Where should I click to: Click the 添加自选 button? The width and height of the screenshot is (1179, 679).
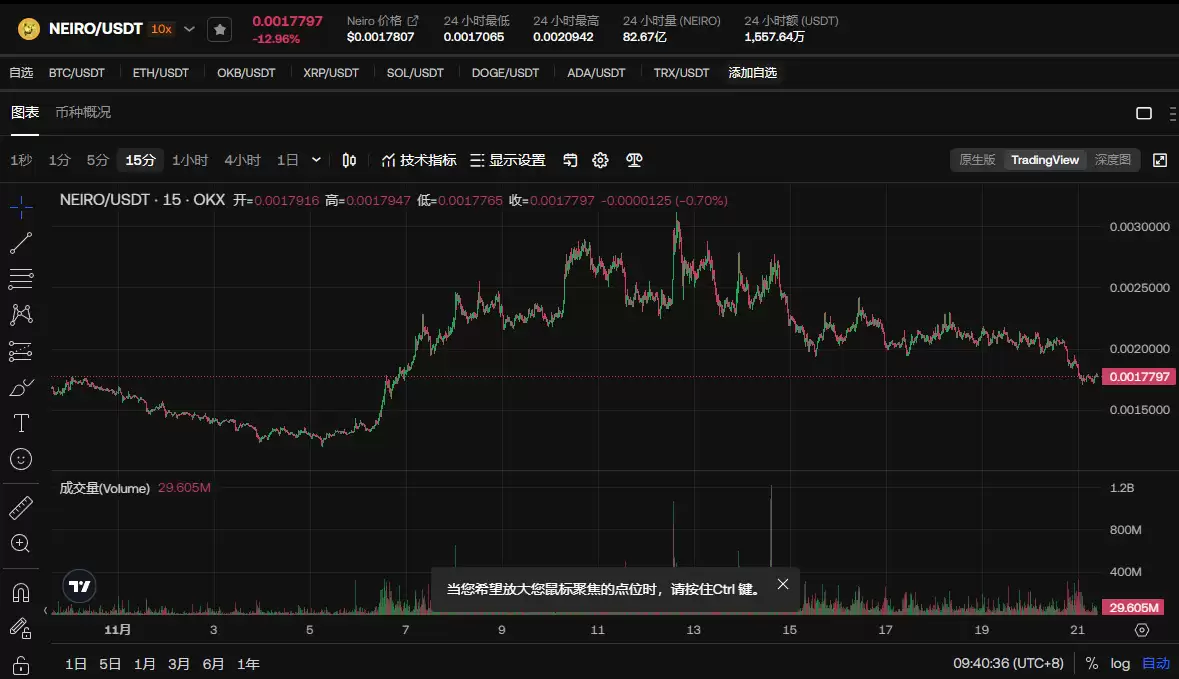(752, 72)
